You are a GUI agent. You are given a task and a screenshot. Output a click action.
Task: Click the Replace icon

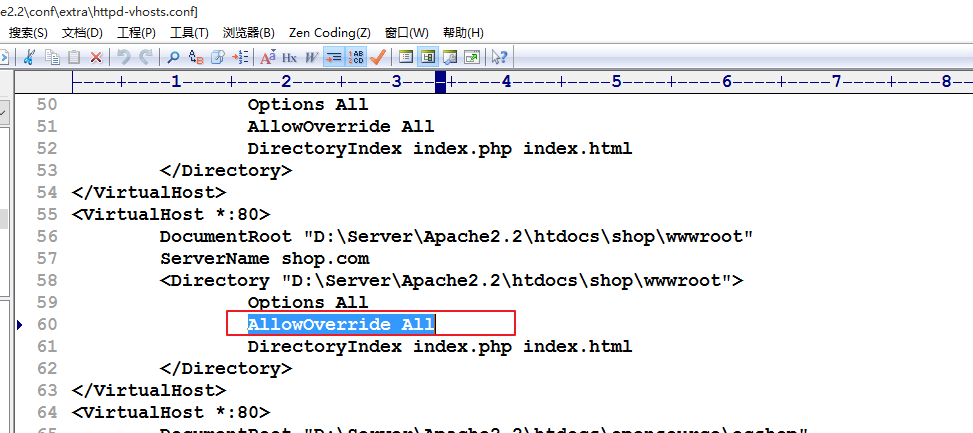point(196,57)
